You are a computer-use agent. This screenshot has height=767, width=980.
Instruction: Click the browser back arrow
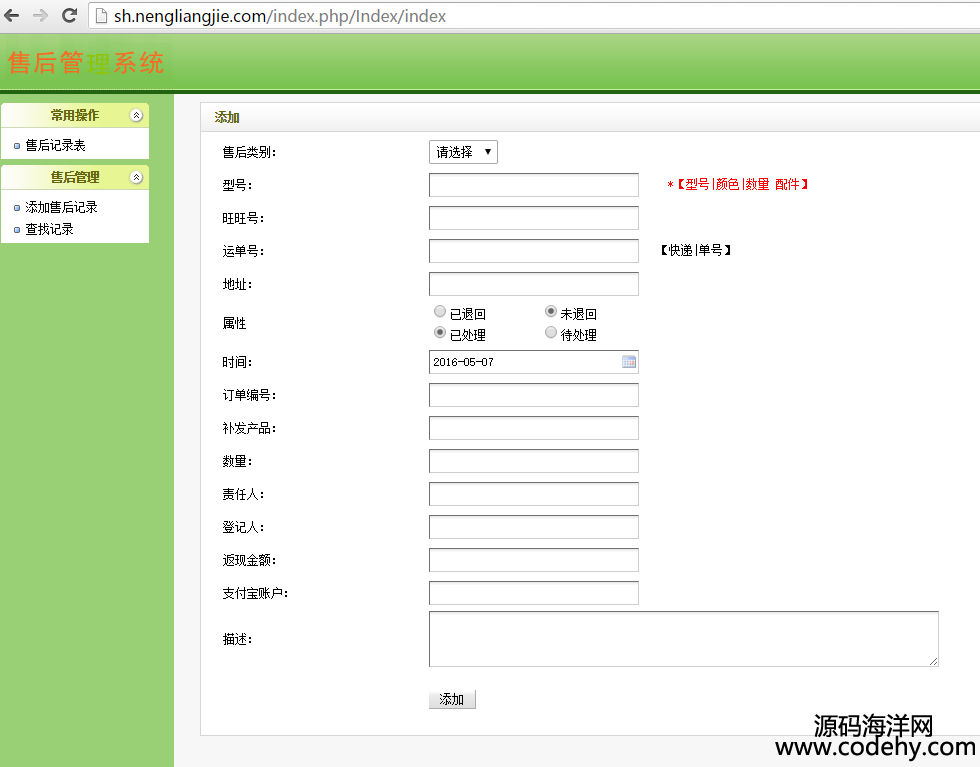click(x=12, y=15)
